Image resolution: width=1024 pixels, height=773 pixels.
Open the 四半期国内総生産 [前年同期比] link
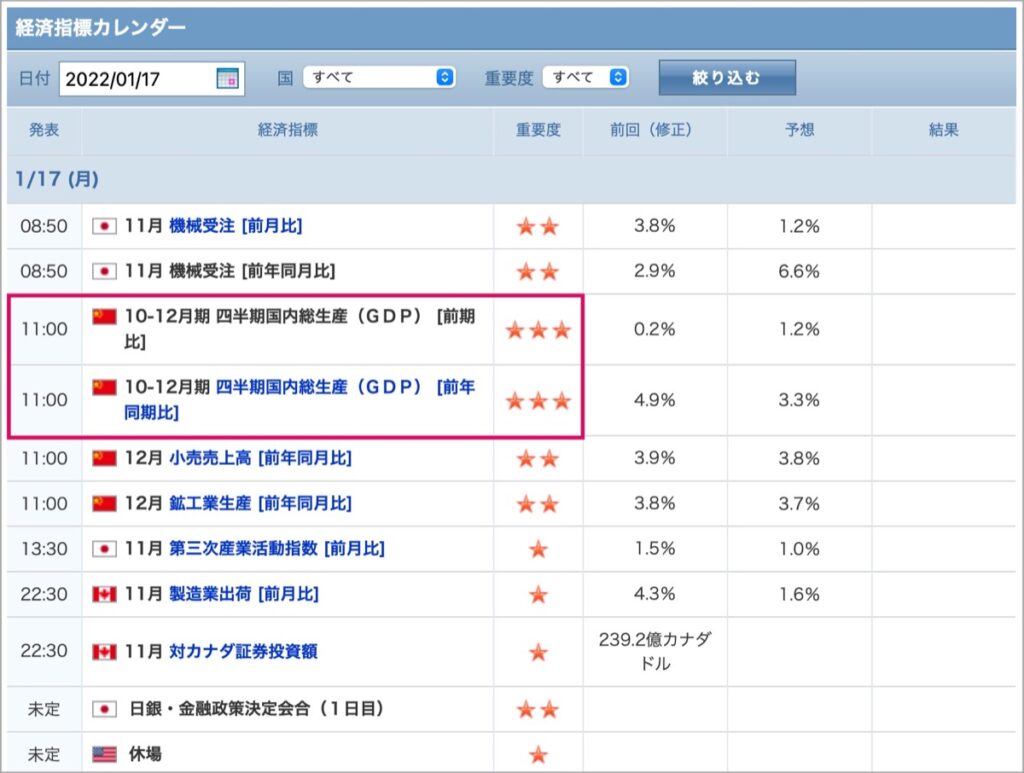point(300,400)
